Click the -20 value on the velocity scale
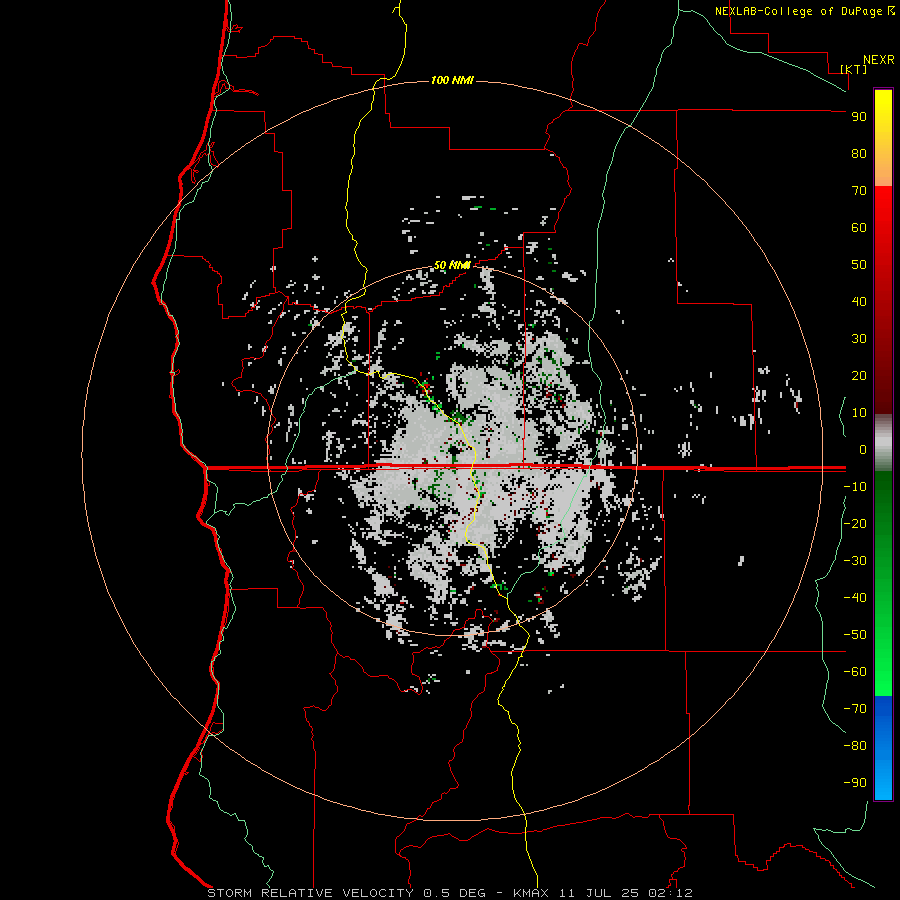900x900 pixels. 855,524
